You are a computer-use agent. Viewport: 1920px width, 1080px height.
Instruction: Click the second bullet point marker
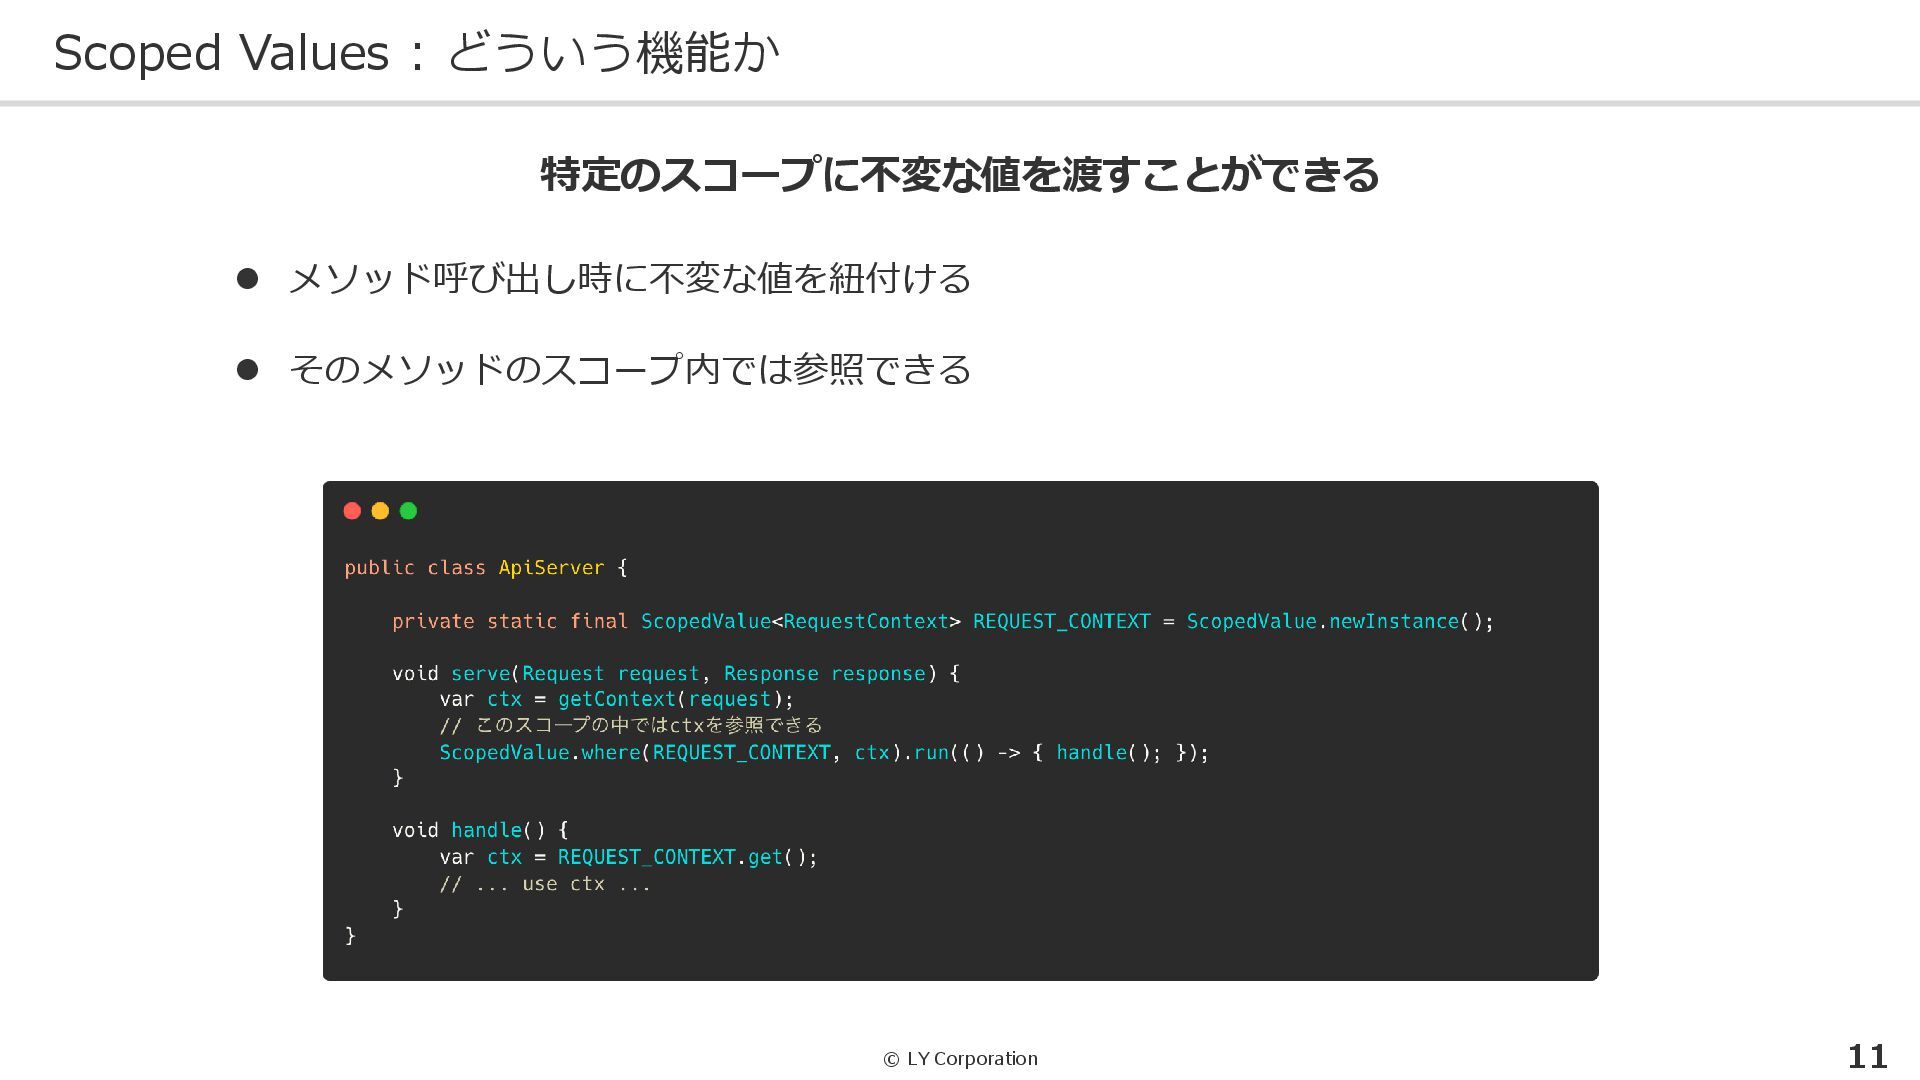(x=247, y=370)
